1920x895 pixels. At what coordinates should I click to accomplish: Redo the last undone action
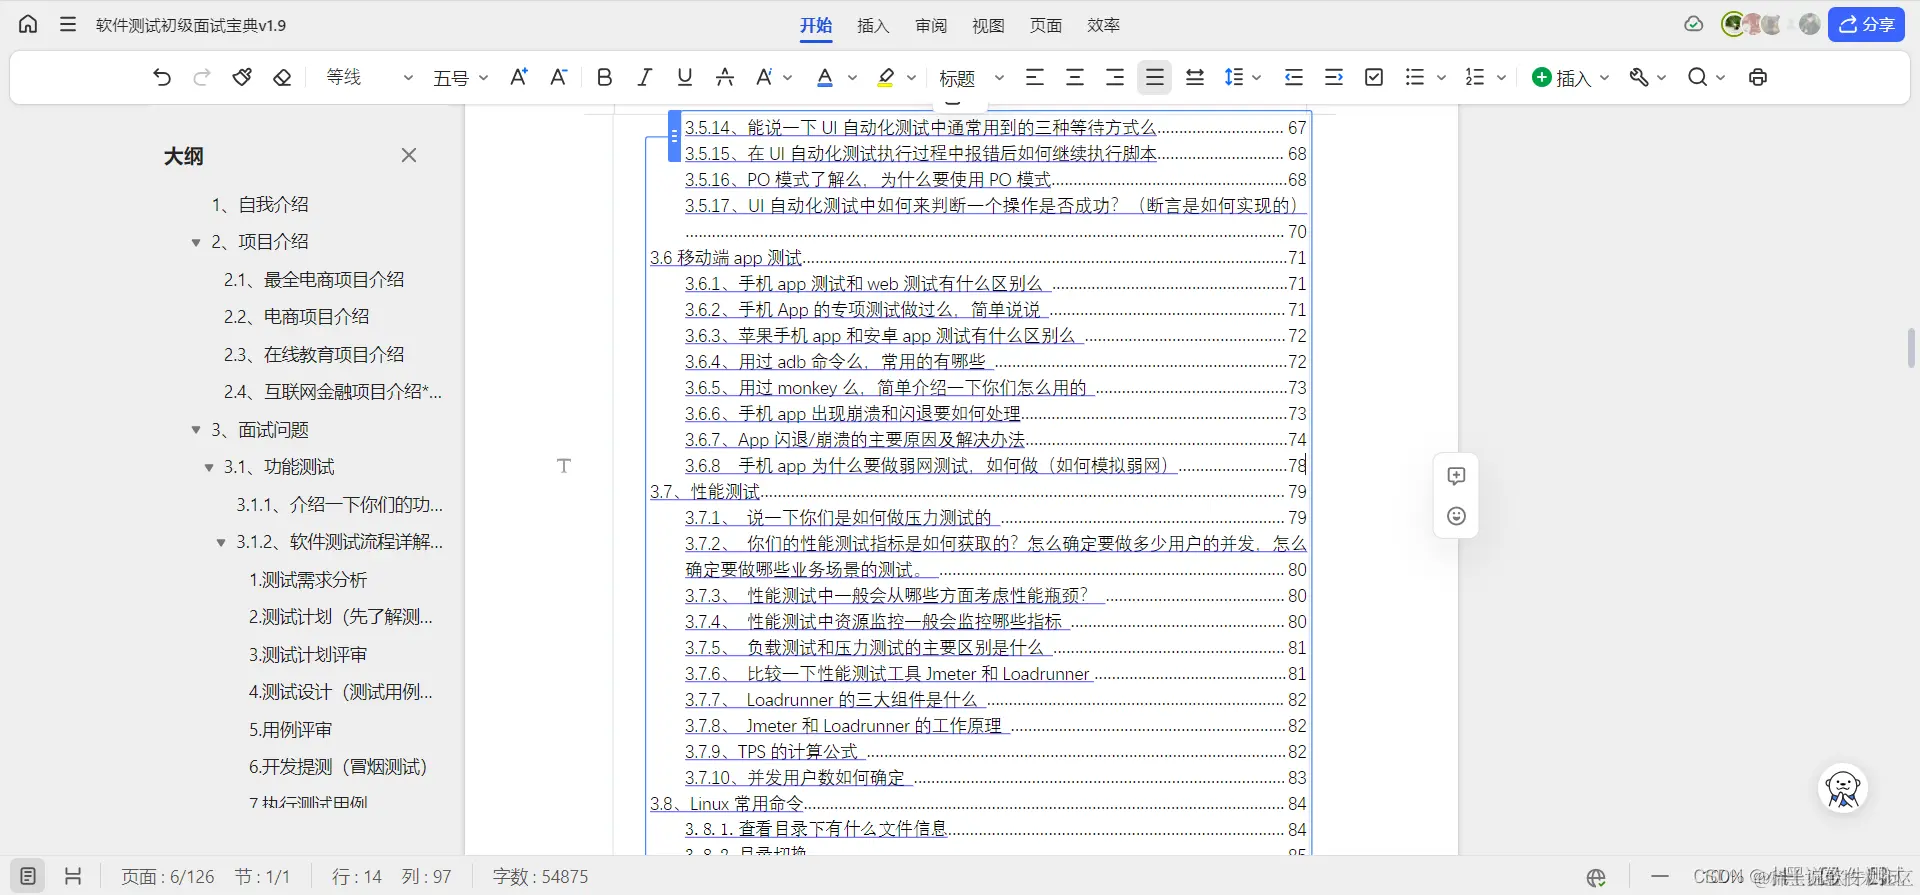pyautogui.click(x=202, y=77)
